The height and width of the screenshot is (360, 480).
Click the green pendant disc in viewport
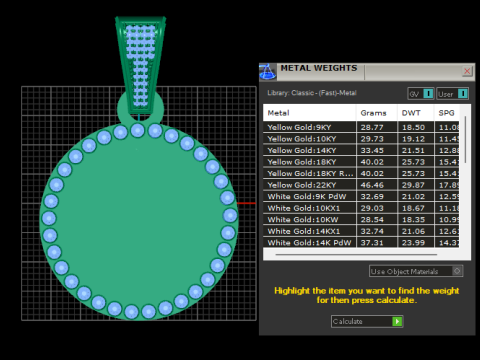click(x=138, y=222)
